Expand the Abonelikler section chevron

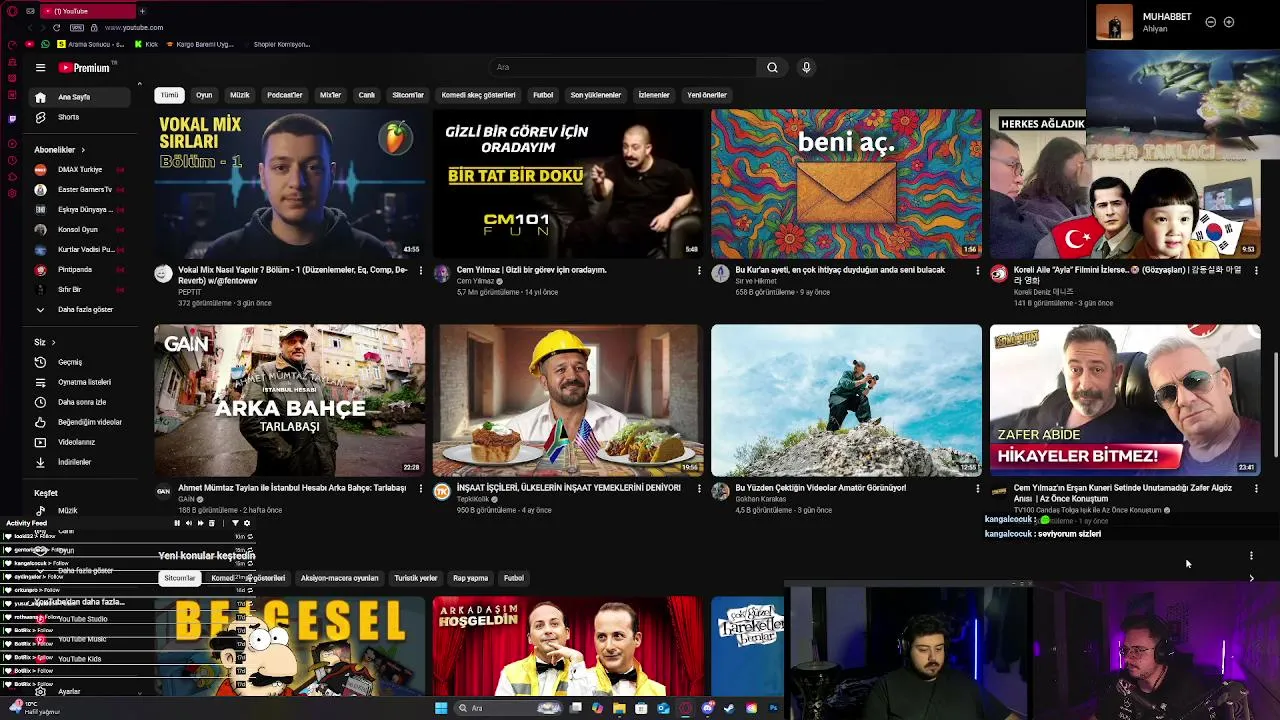coord(83,150)
